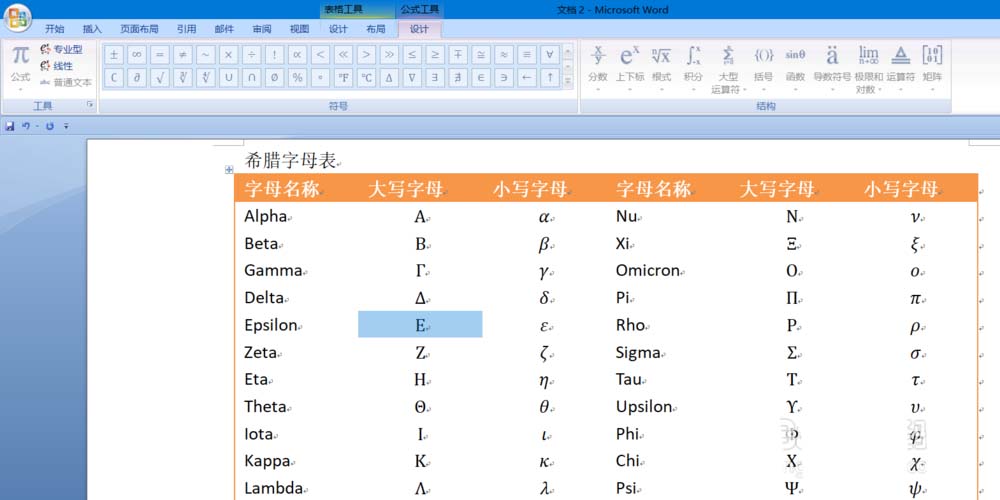Expand the 根式 radical structures
1000x500 pixels.
(x=661, y=69)
